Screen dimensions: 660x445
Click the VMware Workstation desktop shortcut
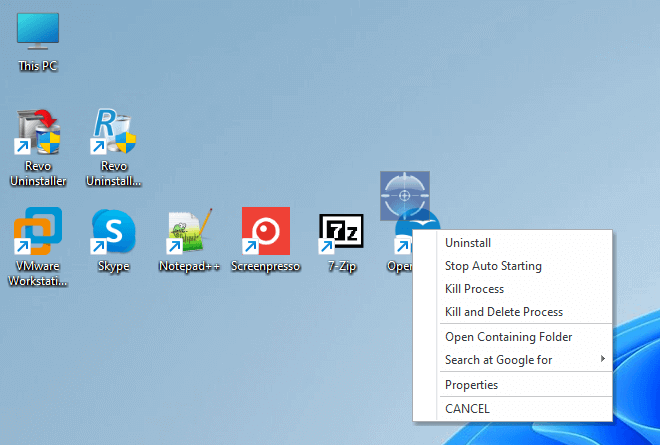point(38,232)
